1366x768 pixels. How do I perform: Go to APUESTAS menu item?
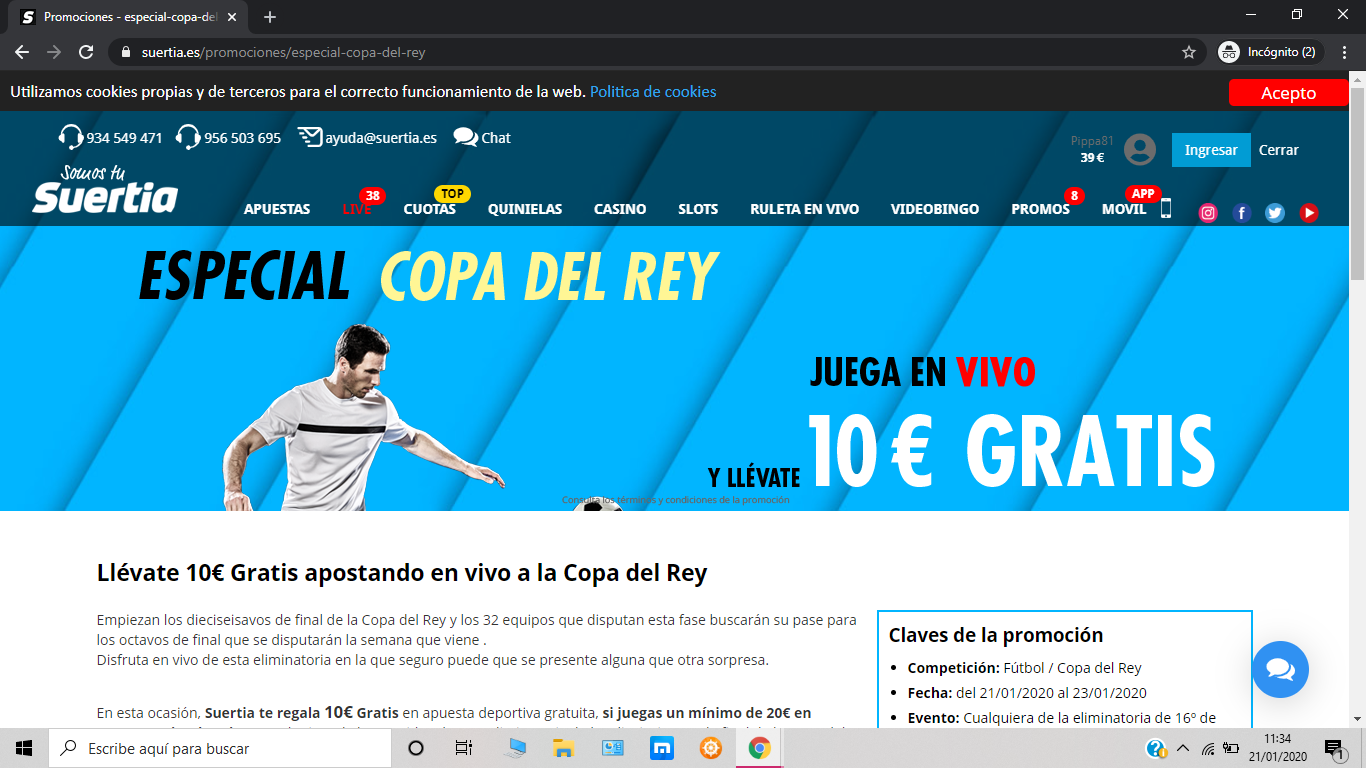(277, 209)
